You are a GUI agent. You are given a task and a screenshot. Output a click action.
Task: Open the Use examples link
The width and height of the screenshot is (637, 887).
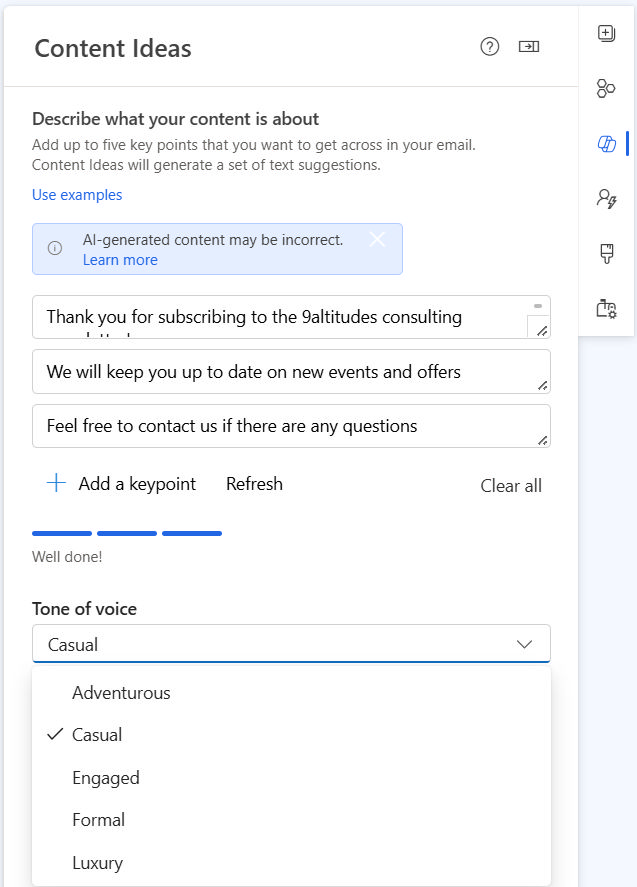(x=77, y=195)
